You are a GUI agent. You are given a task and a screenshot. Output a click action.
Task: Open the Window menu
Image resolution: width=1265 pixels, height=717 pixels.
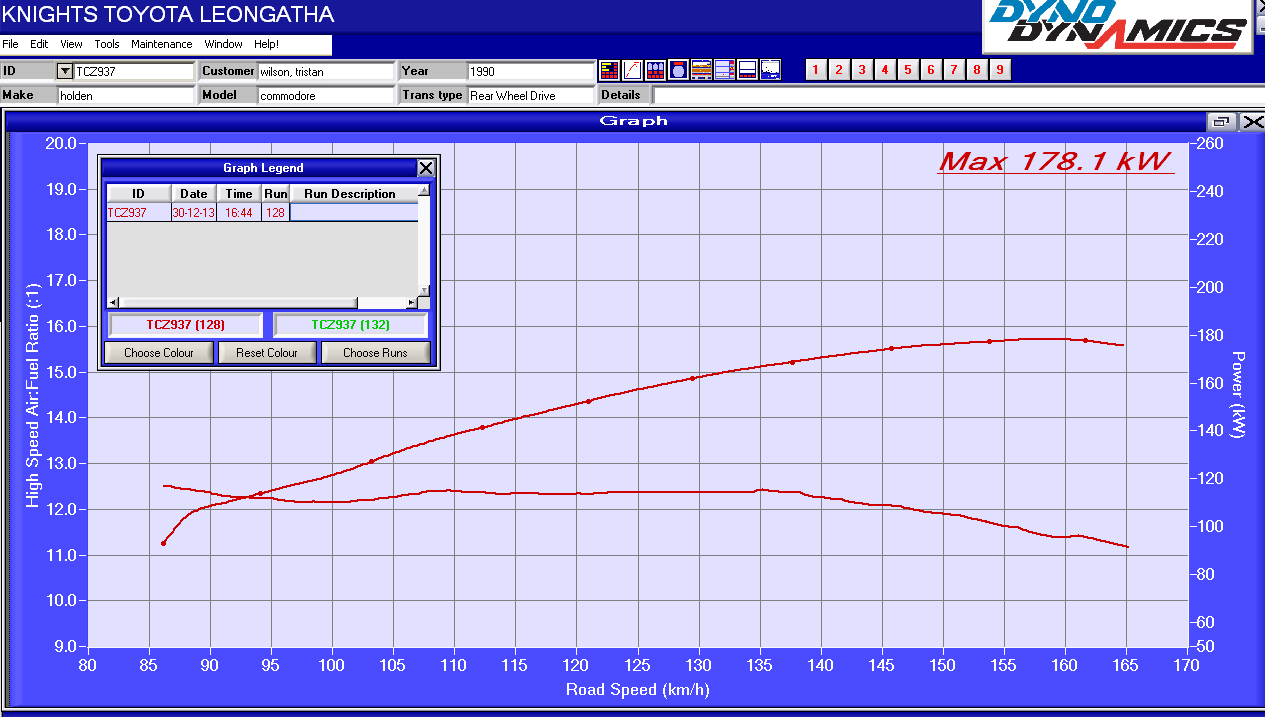coord(224,44)
